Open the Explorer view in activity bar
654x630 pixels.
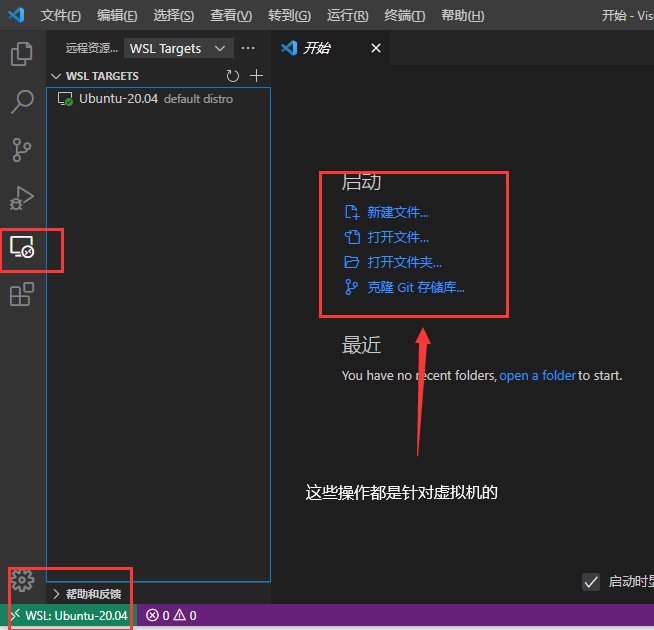(22, 54)
